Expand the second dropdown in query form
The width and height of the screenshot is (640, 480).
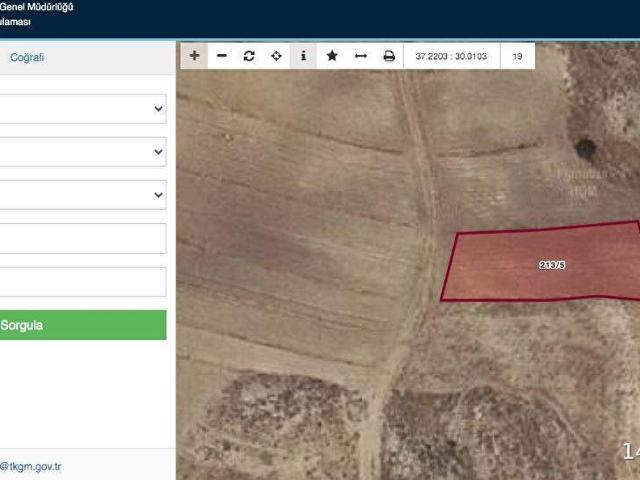point(82,152)
